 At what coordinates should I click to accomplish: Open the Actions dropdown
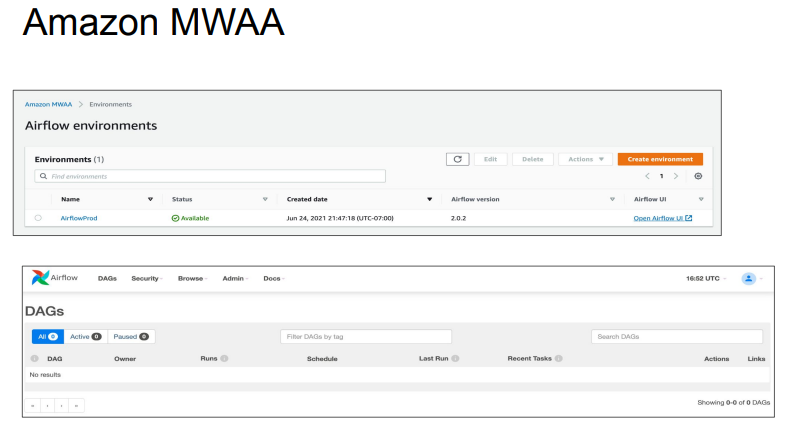[x=586, y=159]
